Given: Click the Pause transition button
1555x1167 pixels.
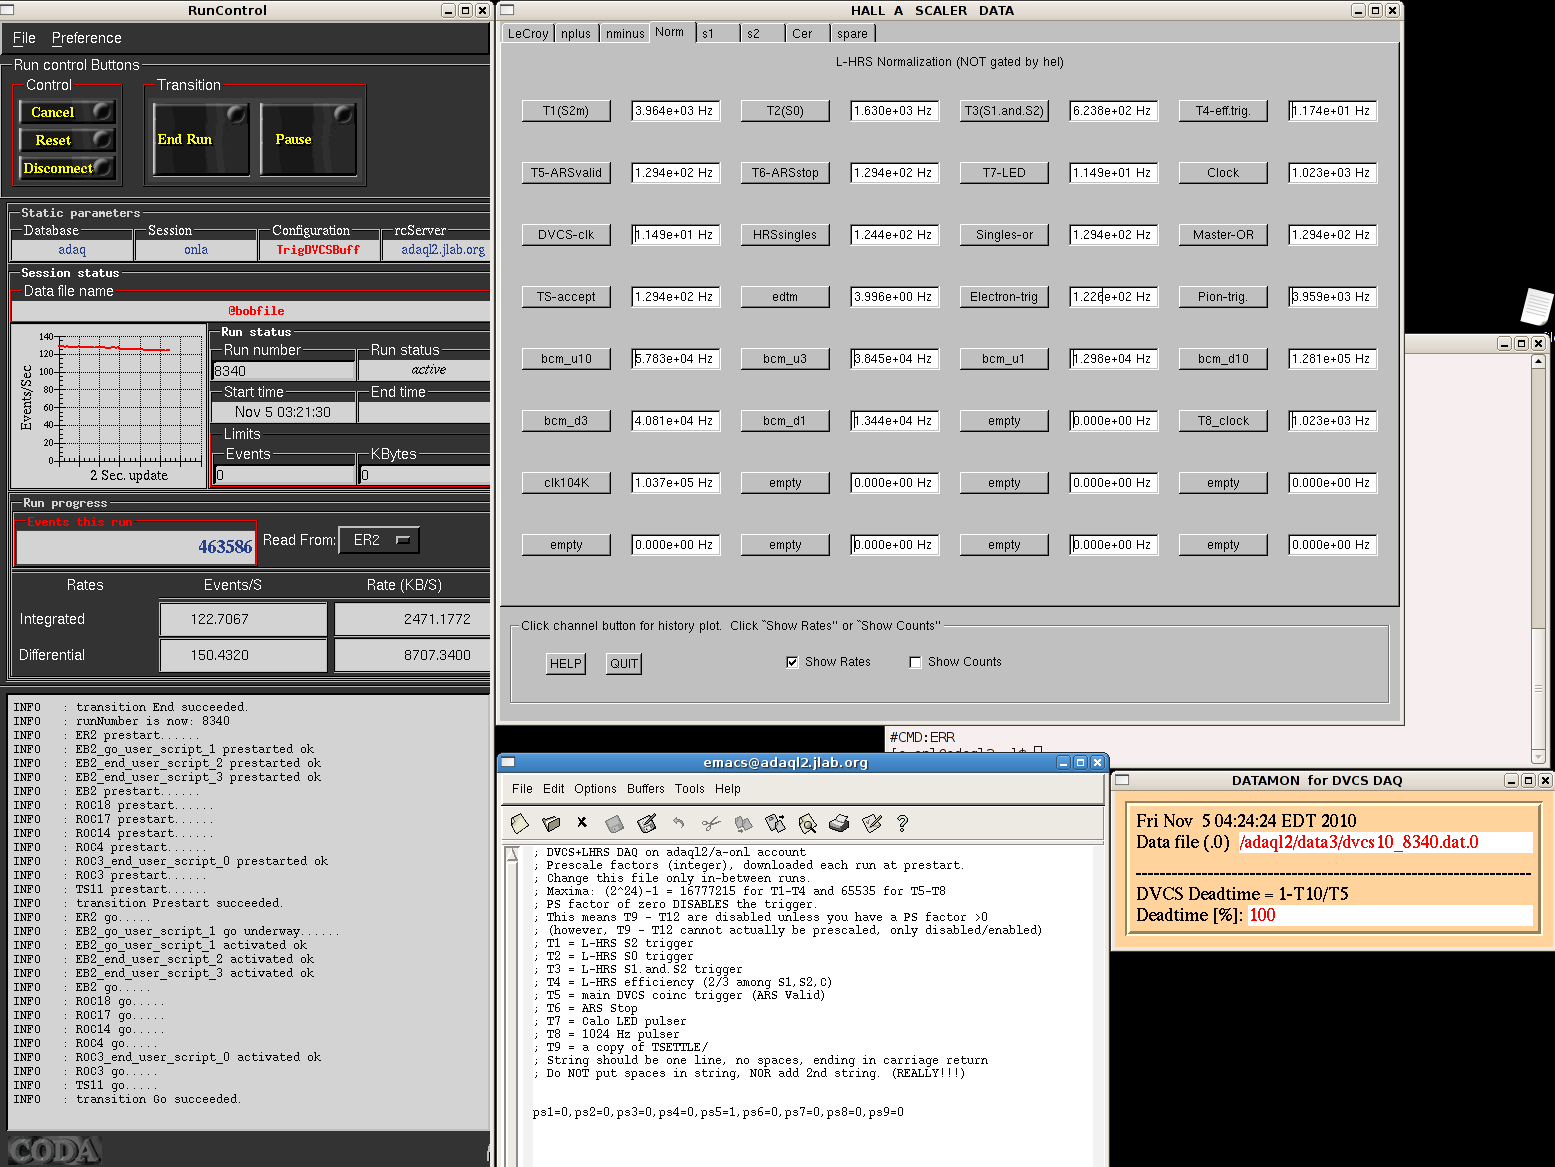Looking at the screenshot, I should point(308,139).
